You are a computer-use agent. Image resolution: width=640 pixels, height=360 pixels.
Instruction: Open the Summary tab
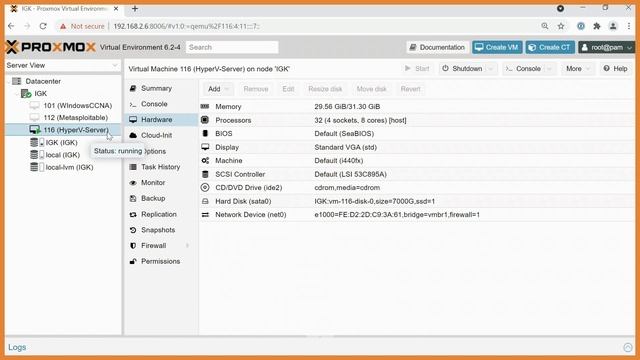pyautogui.click(x=156, y=88)
